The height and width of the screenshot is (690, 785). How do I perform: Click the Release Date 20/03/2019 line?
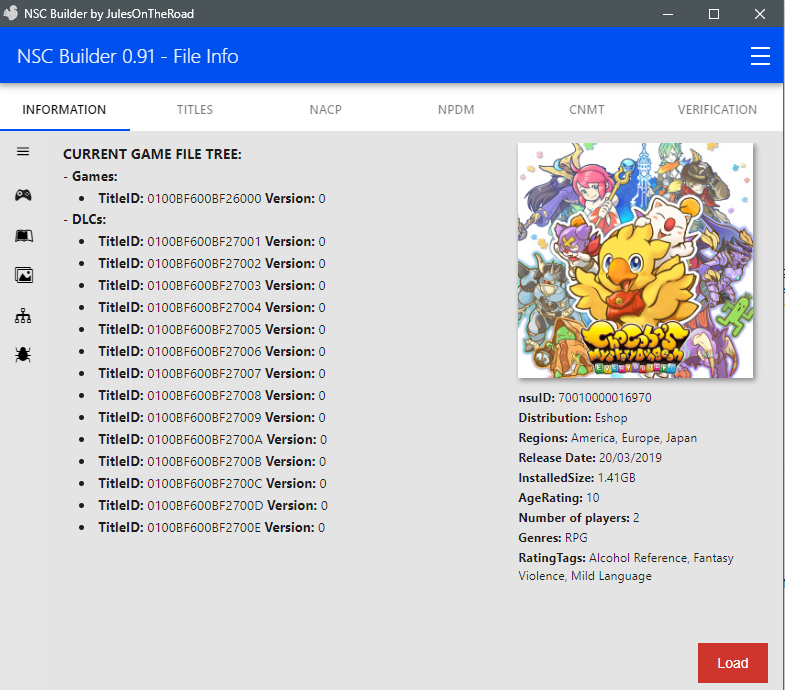click(590, 458)
